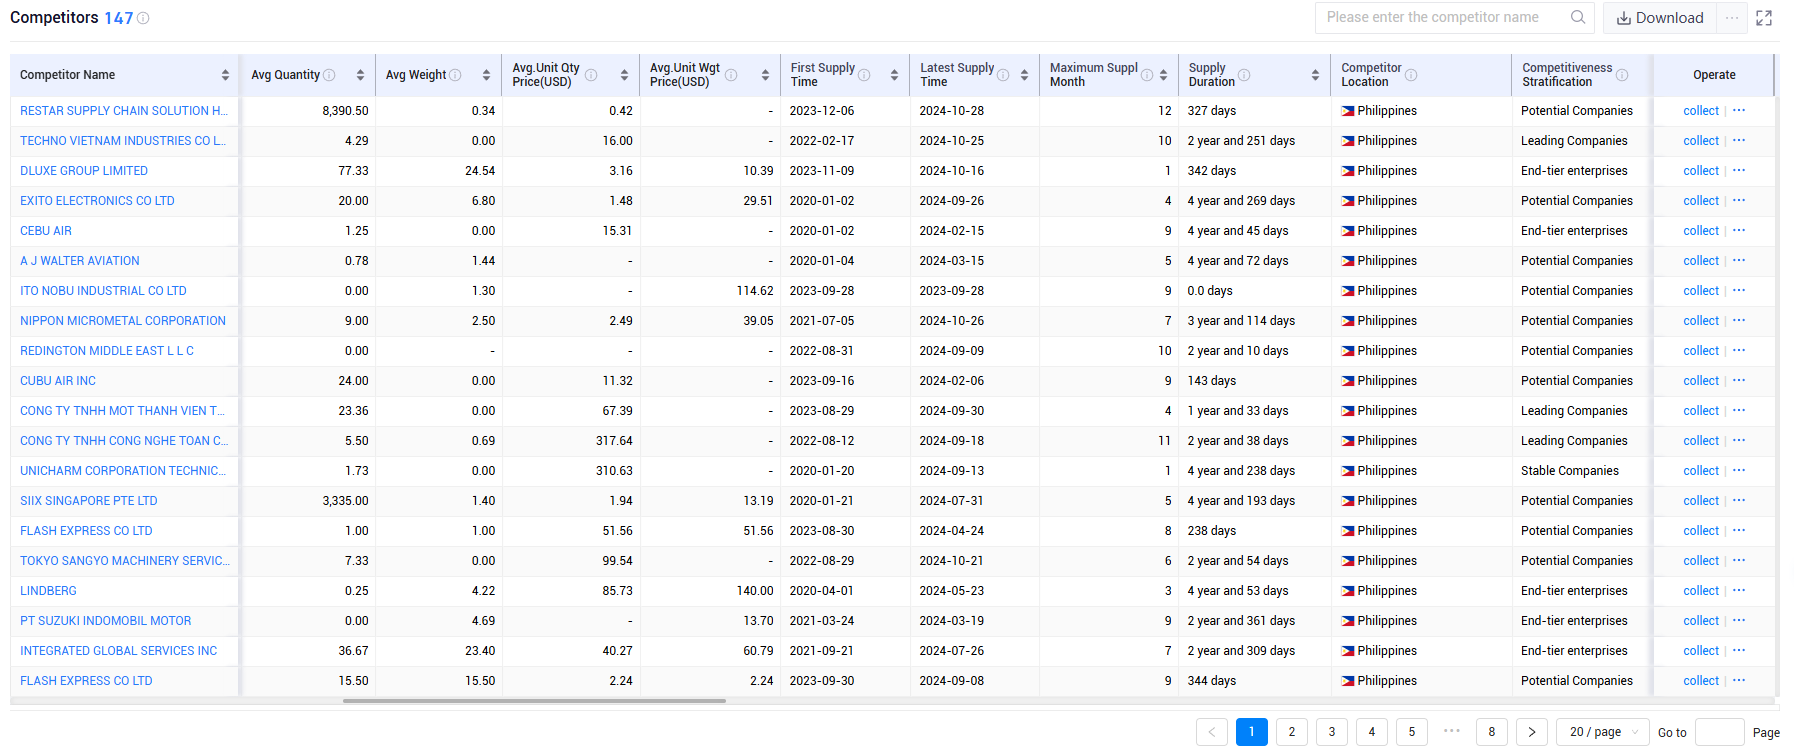This screenshot has width=1794, height=754.
Task: Go to page 8
Action: [x=1491, y=732]
